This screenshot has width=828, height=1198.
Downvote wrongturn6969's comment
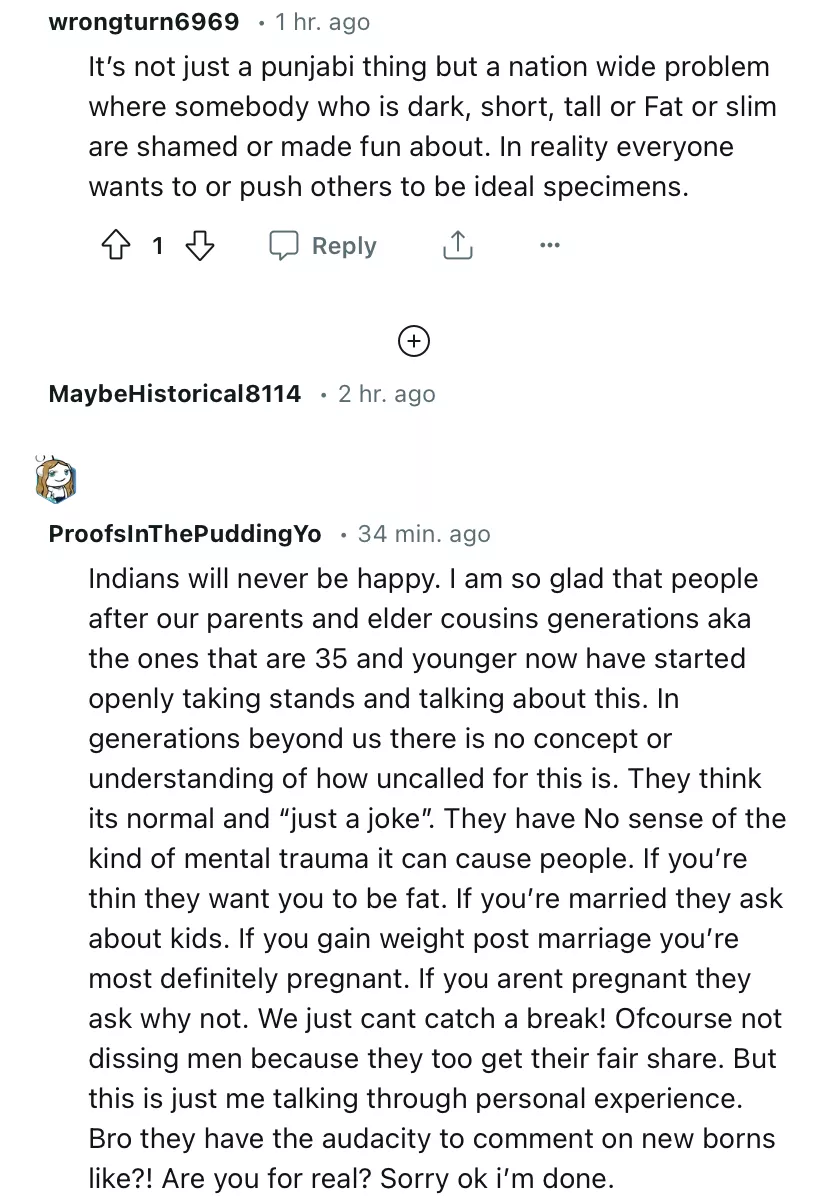[x=201, y=246]
